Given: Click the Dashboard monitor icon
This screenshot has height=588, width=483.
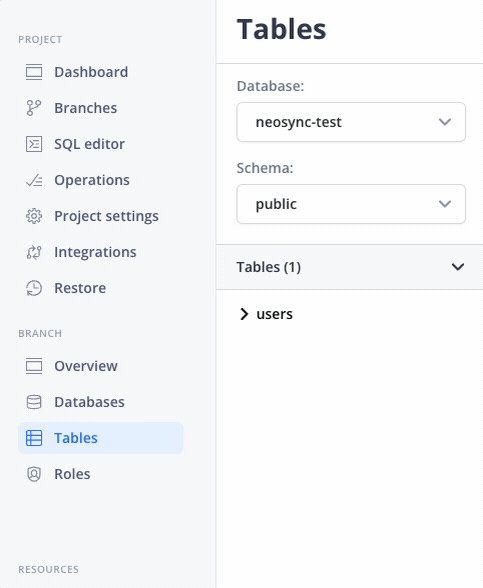Looking at the screenshot, I should [x=34, y=72].
